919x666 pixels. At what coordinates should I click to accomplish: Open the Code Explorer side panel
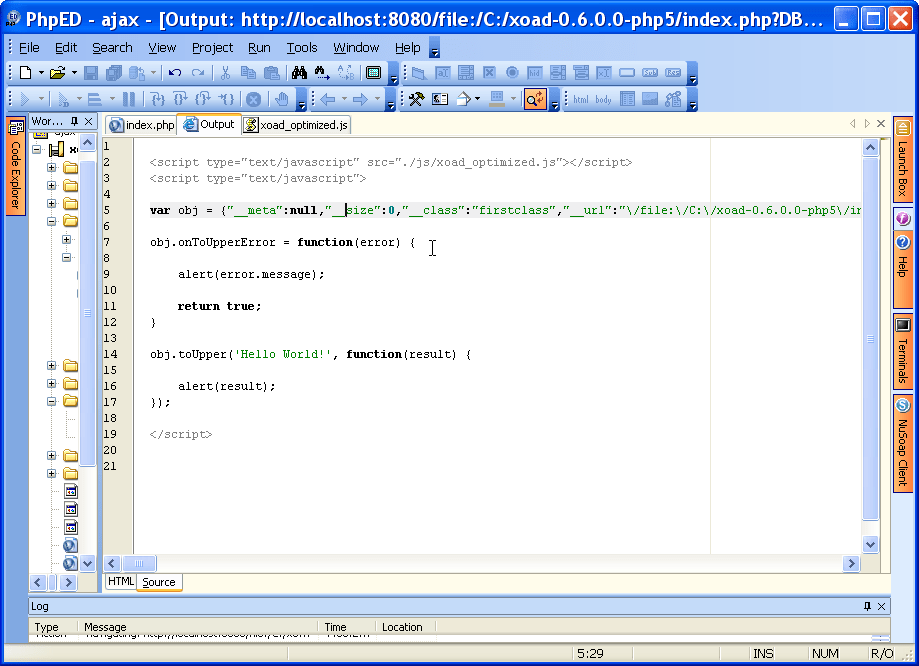(x=16, y=167)
